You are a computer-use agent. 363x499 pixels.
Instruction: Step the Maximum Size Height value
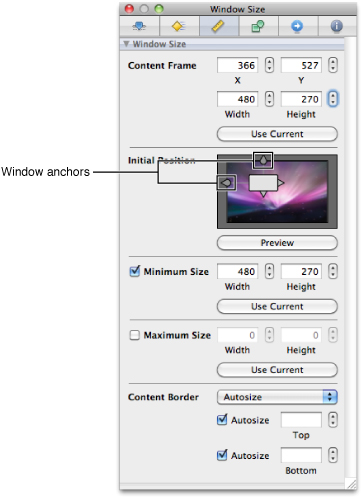click(x=333, y=335)
